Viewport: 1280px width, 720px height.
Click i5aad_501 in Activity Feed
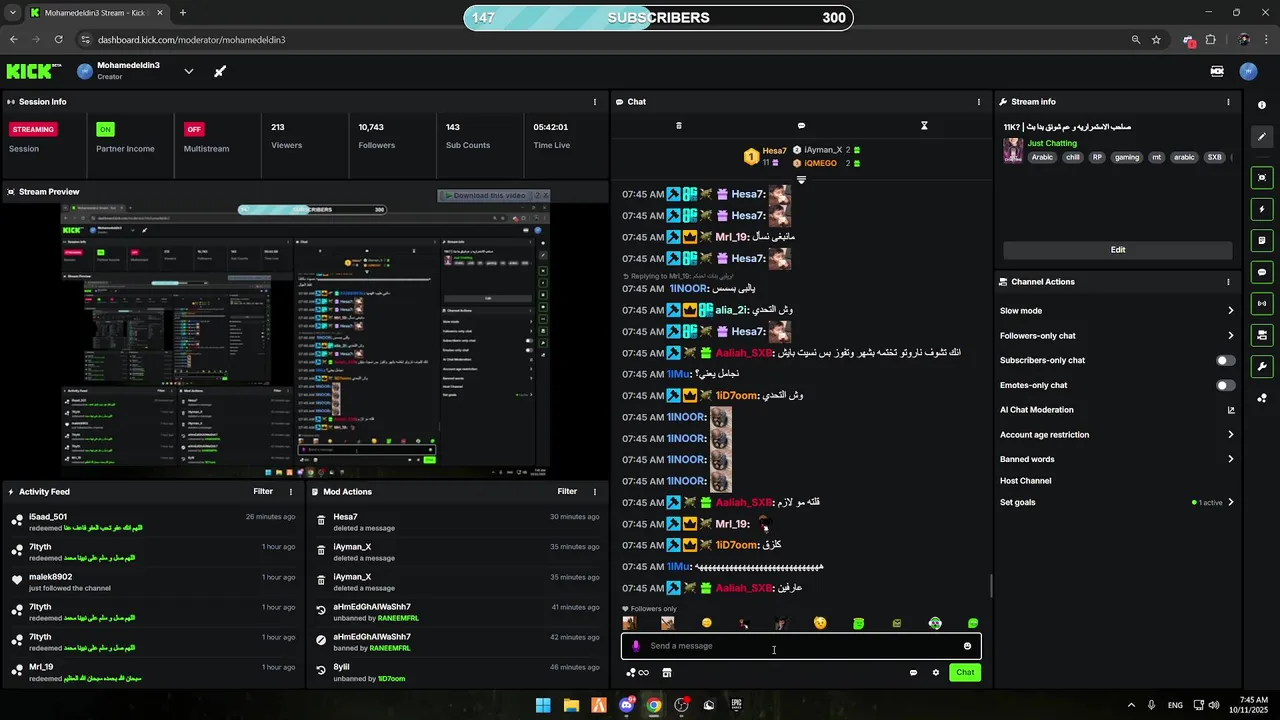point(48,517)
